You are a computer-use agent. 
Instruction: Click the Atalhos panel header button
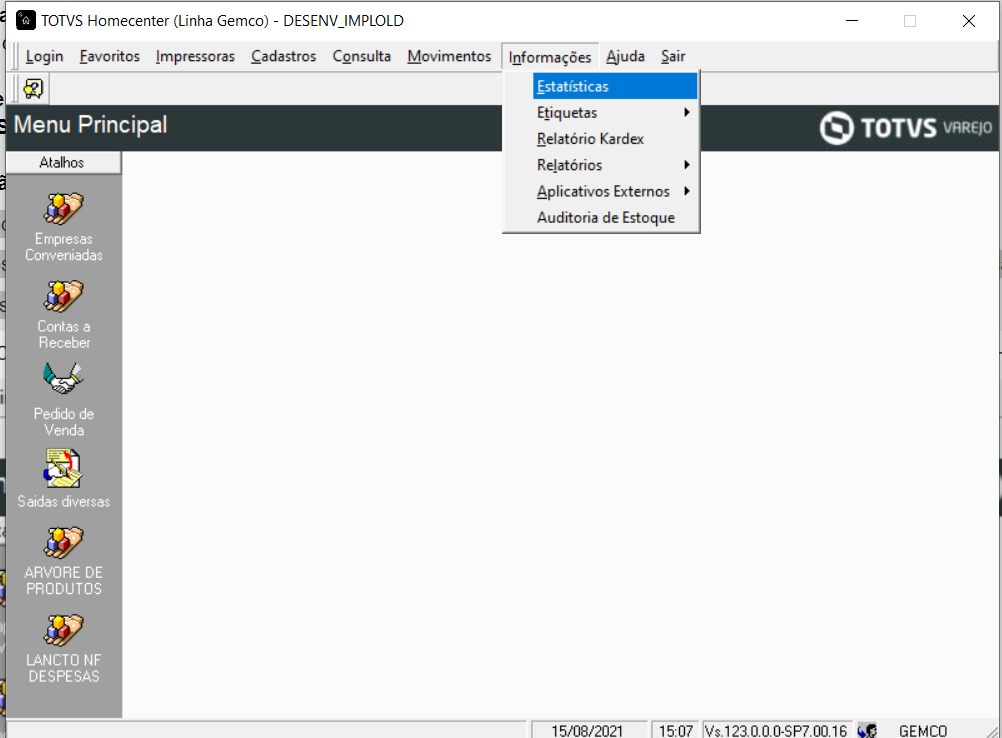pyautogui.click(x=63, y=162)
